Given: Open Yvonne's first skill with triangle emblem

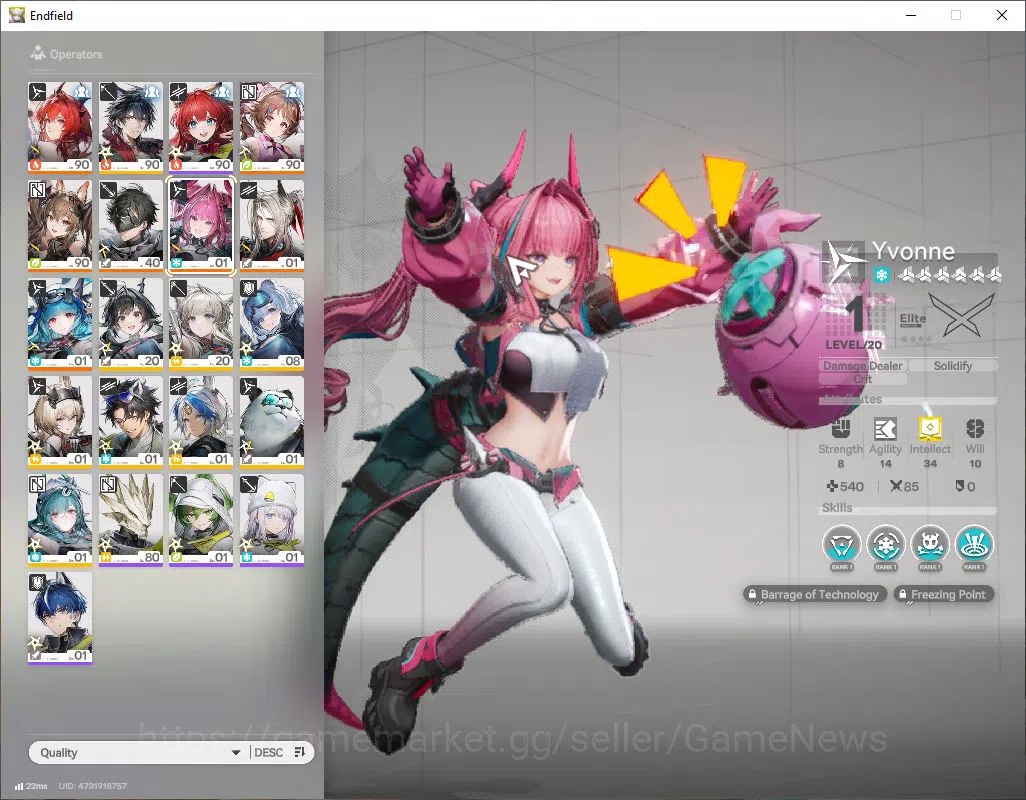Looking at the screenshot, I should coord(841,544).
